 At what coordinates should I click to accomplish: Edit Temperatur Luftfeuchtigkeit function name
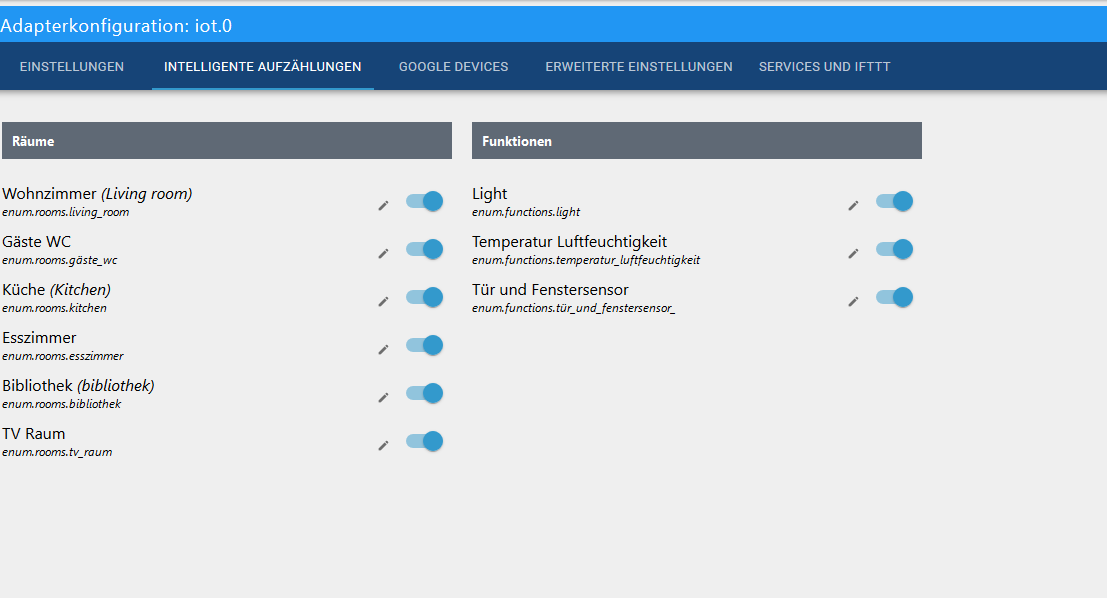click(x=853, y=253)
